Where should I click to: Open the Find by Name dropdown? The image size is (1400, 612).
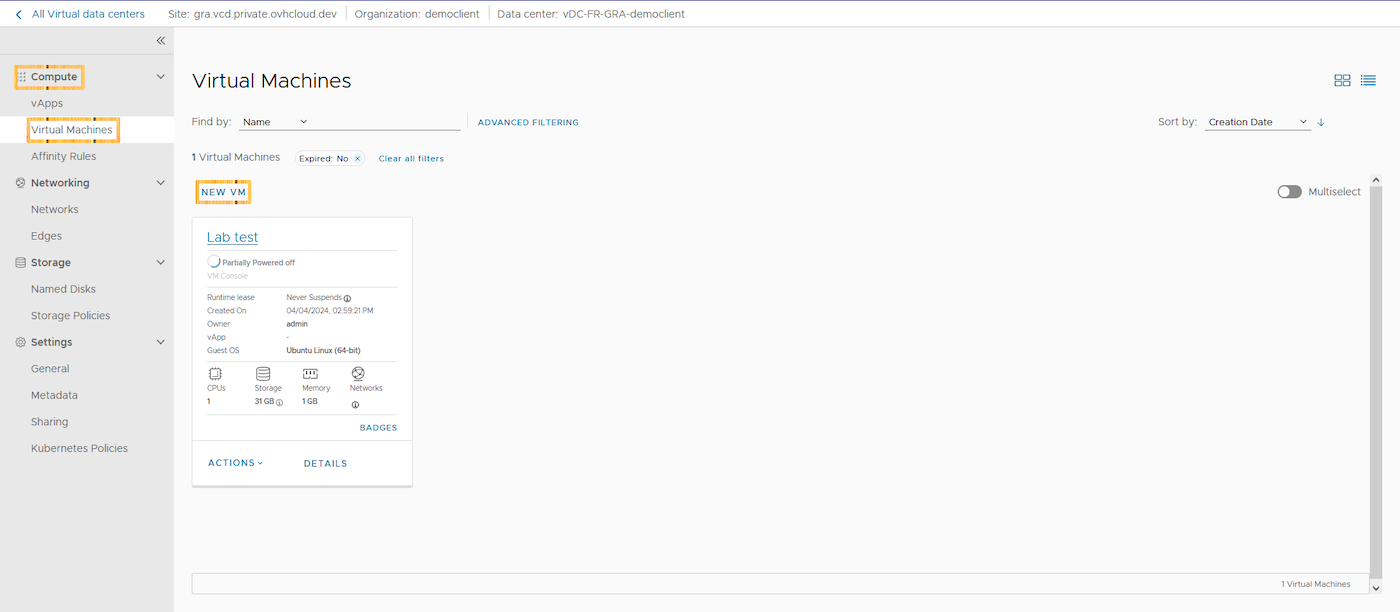coord(274,121)
